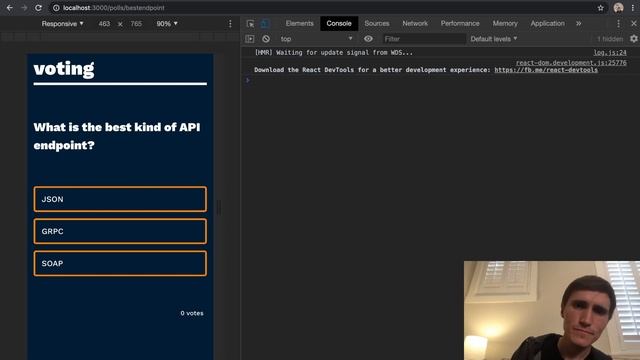This screenshot has width=640, height=360.
Task: Vote for the GRPC option
Action: (x=120, y=231)
